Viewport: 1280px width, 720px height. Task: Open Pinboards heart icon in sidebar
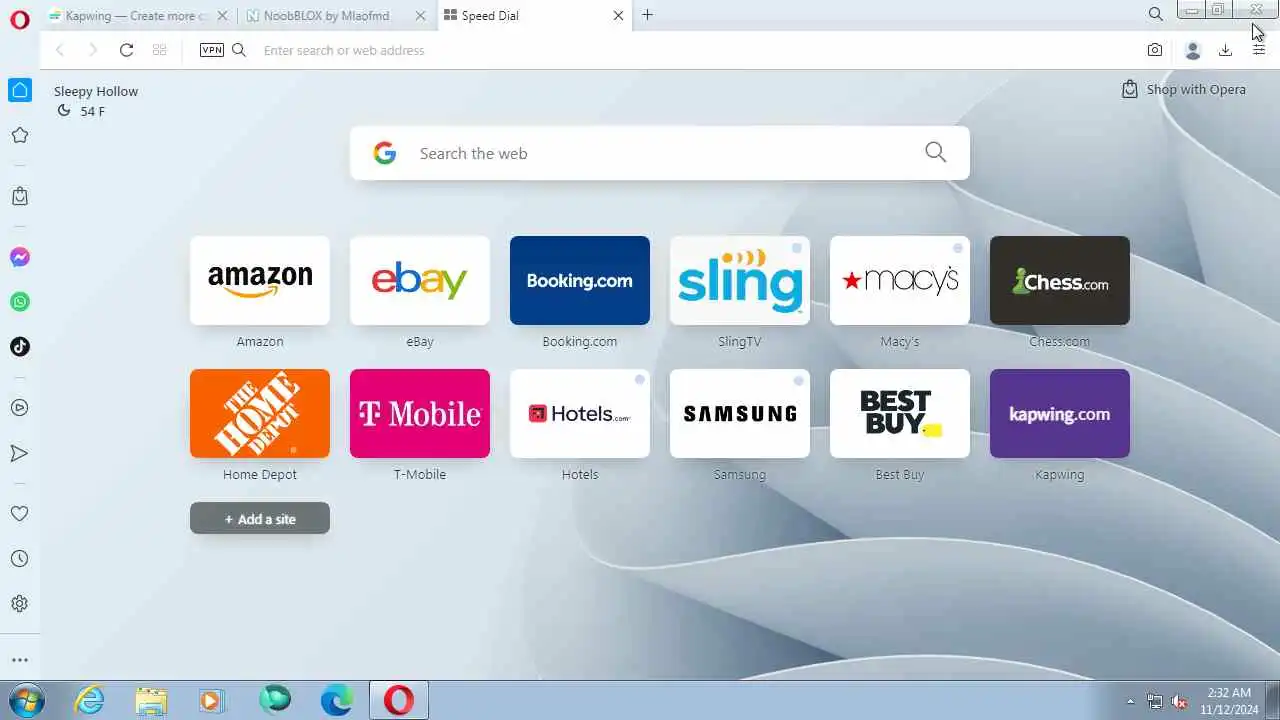coord(19,514)
